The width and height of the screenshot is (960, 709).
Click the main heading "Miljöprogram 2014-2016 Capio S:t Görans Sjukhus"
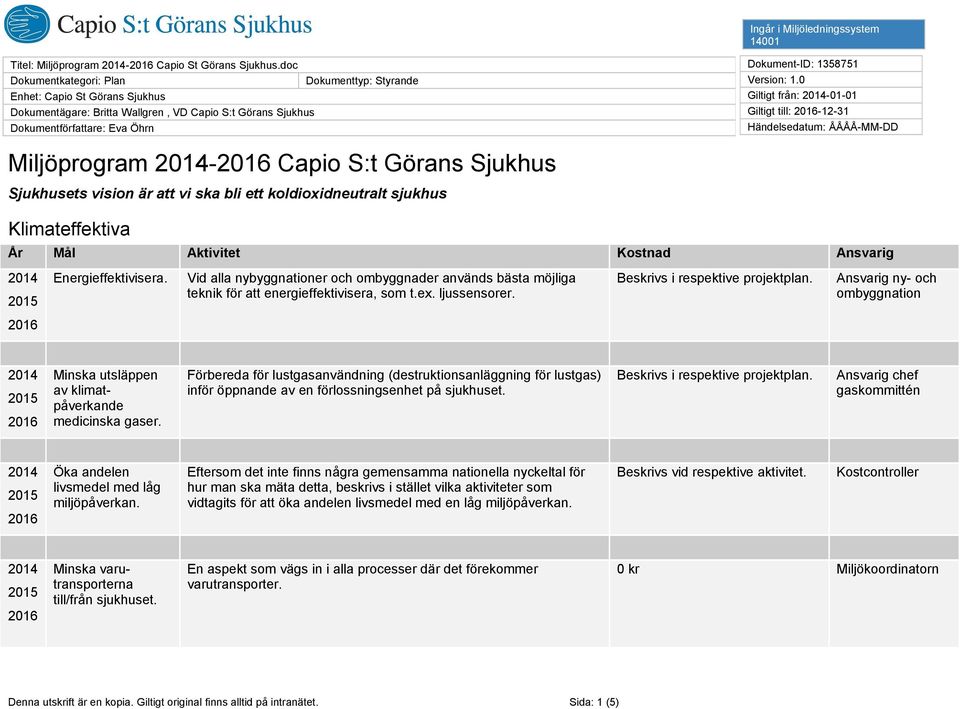click(x=282, y=163)
